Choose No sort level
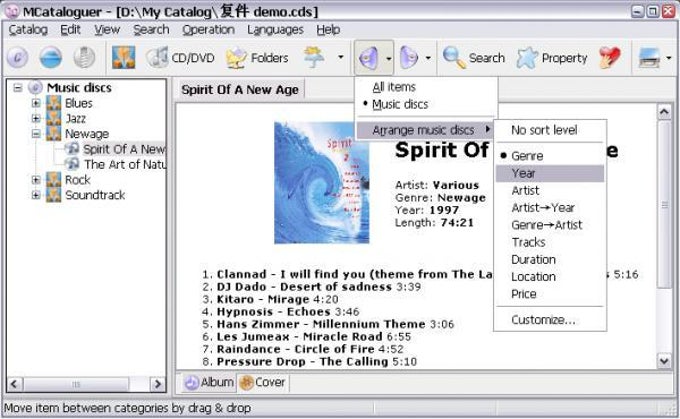680x419 pixels. click(549, 130)
